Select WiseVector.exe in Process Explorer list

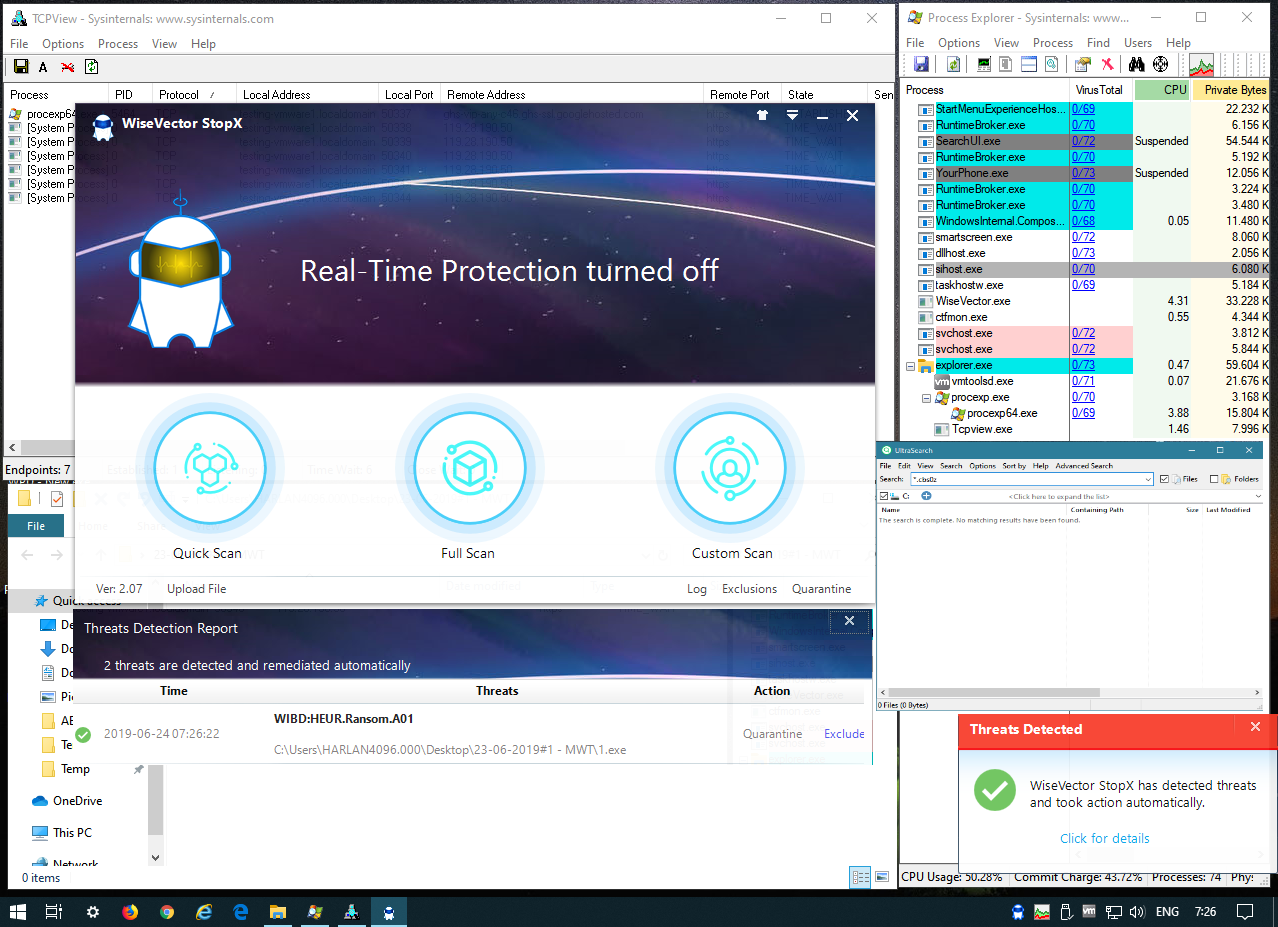[x=972, y=301]
